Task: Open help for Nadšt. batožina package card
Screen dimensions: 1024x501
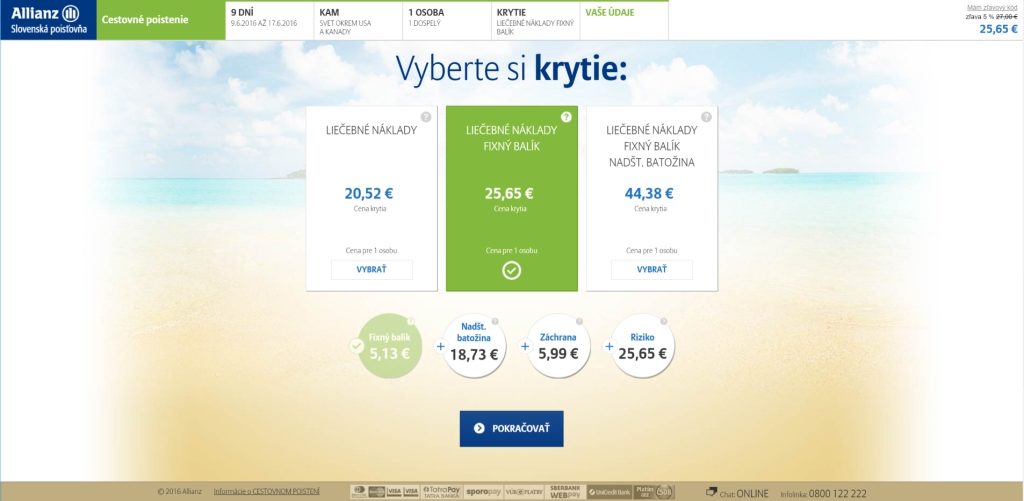Action: pyautogui.click(x=706, y=117)
